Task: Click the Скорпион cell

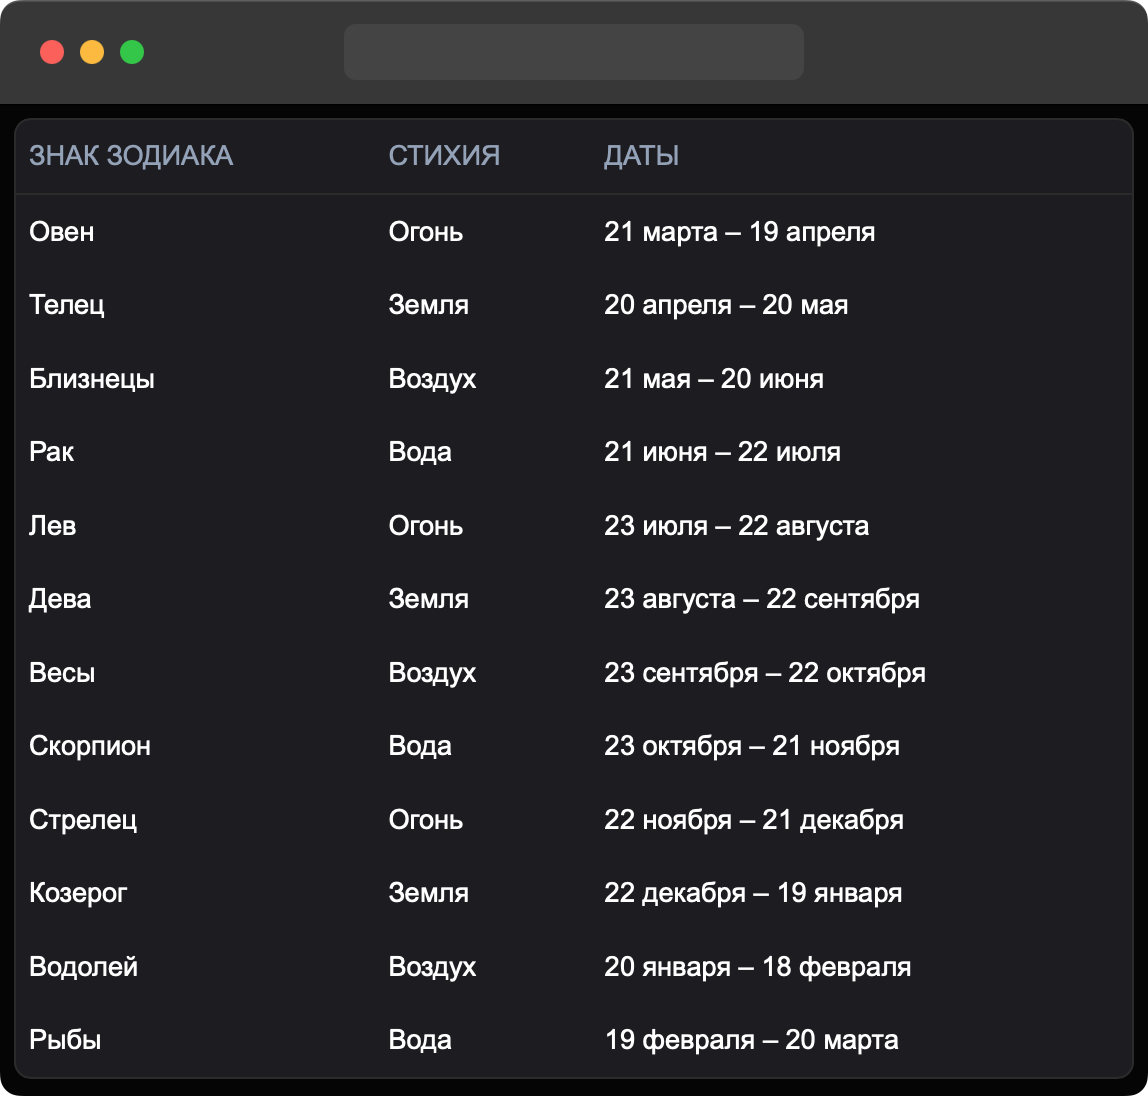Action: point(90,746)
